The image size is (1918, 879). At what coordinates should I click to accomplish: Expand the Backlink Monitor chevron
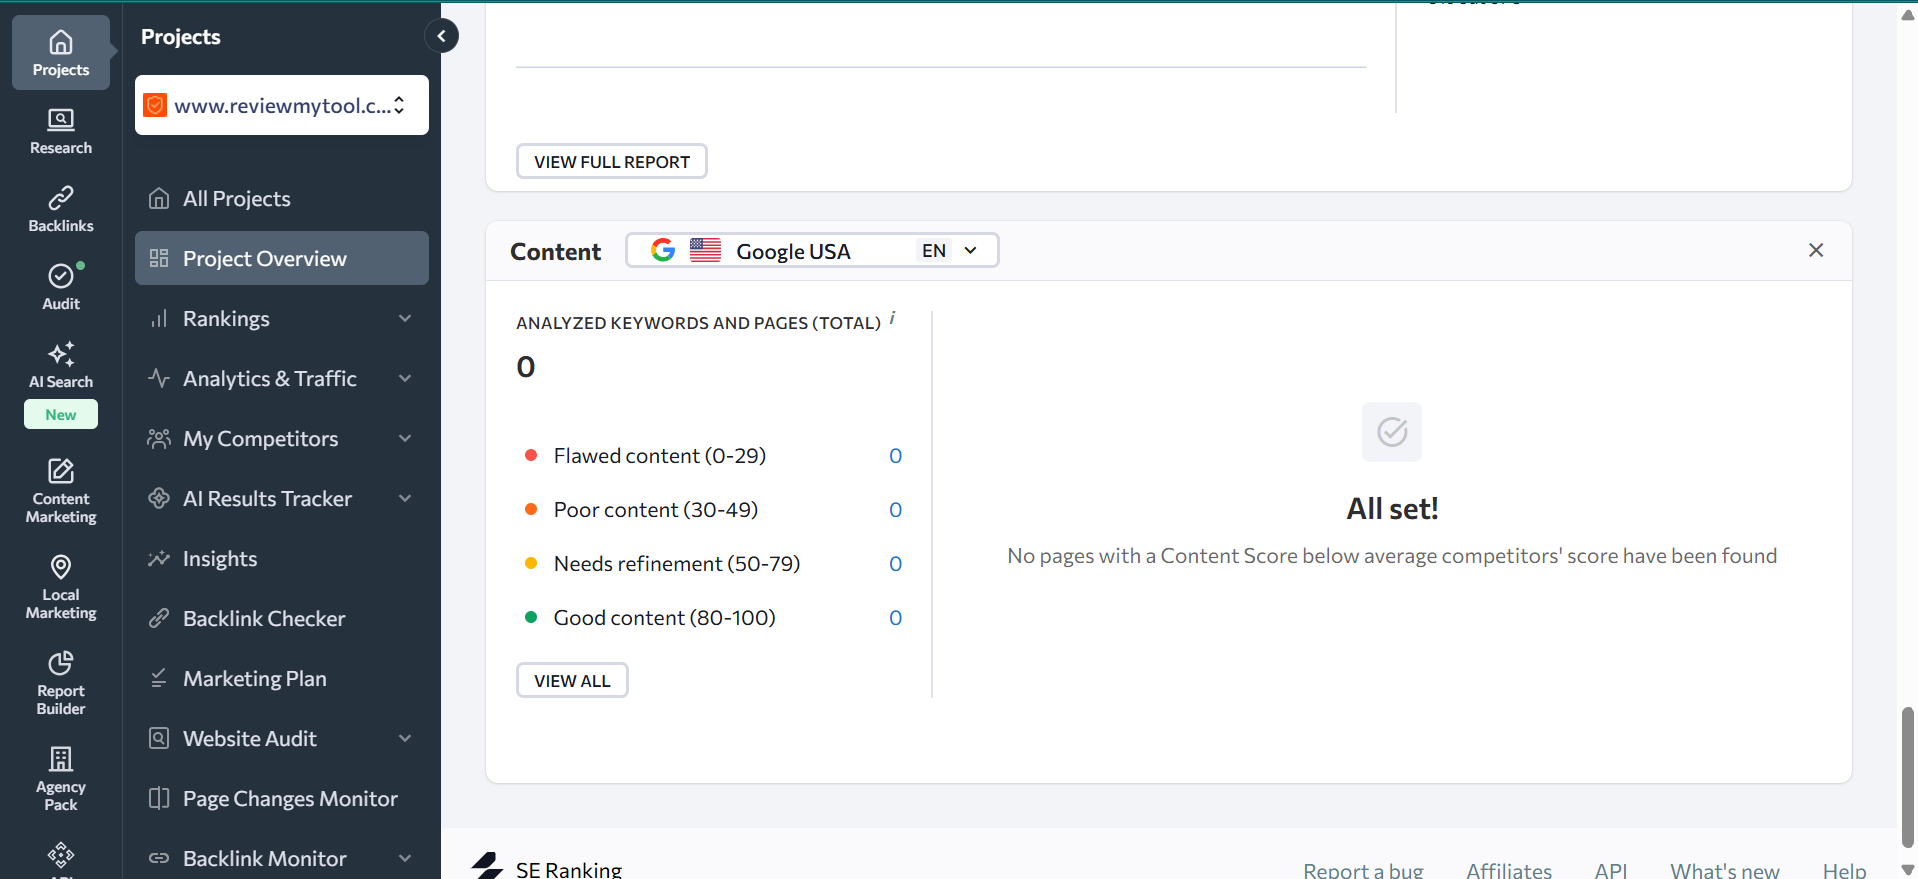tap(405, 858)
